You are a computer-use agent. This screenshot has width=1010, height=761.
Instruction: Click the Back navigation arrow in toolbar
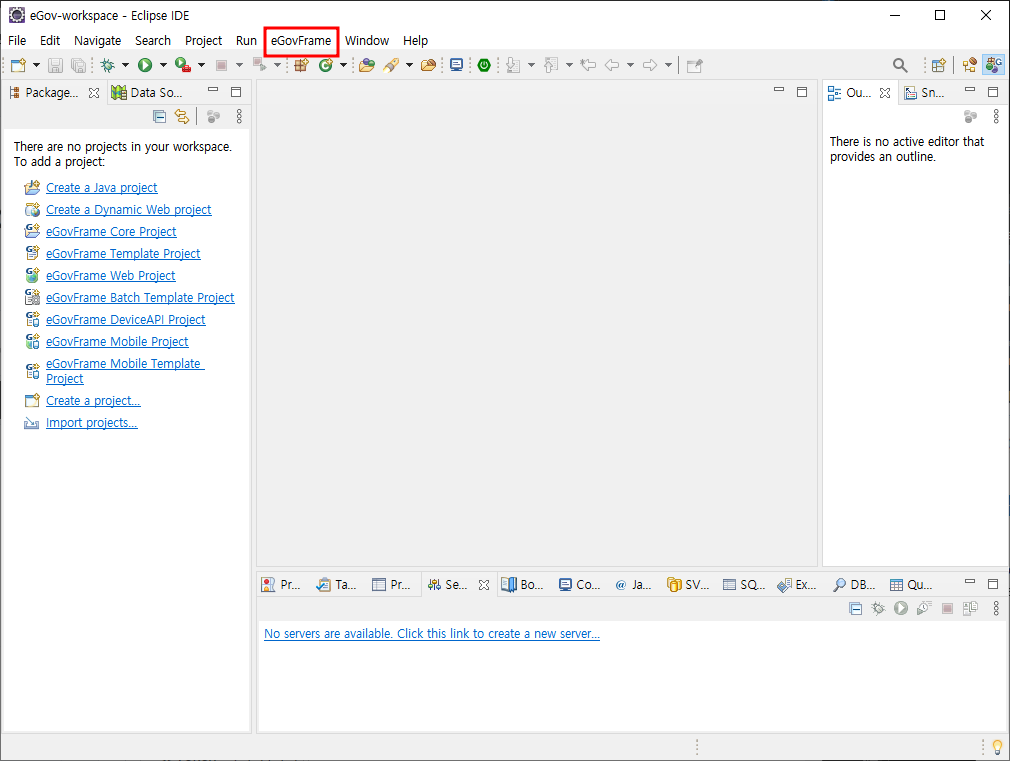pos(612,65)
